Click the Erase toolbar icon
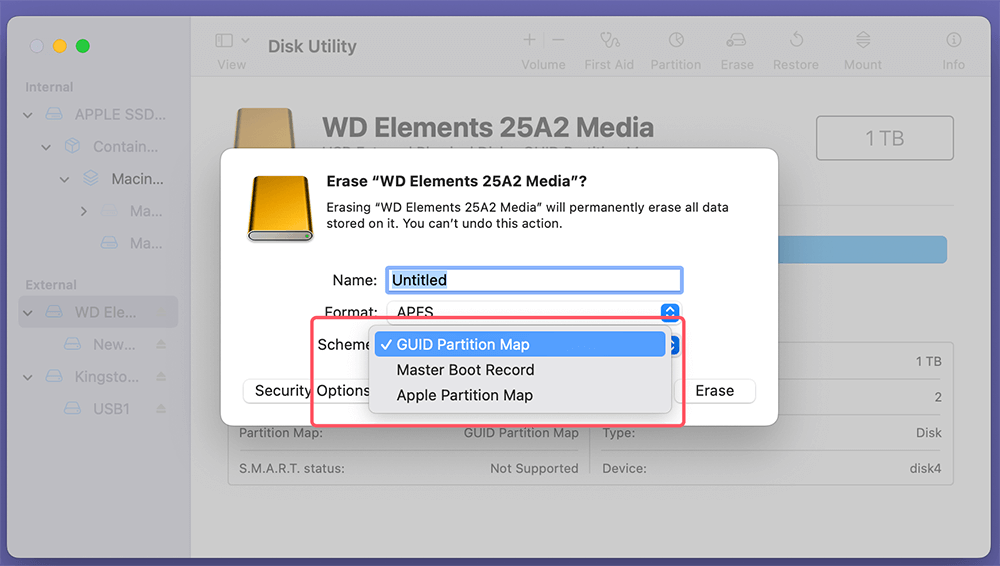Screen dimensions: 1000x566 coord(736,40)
